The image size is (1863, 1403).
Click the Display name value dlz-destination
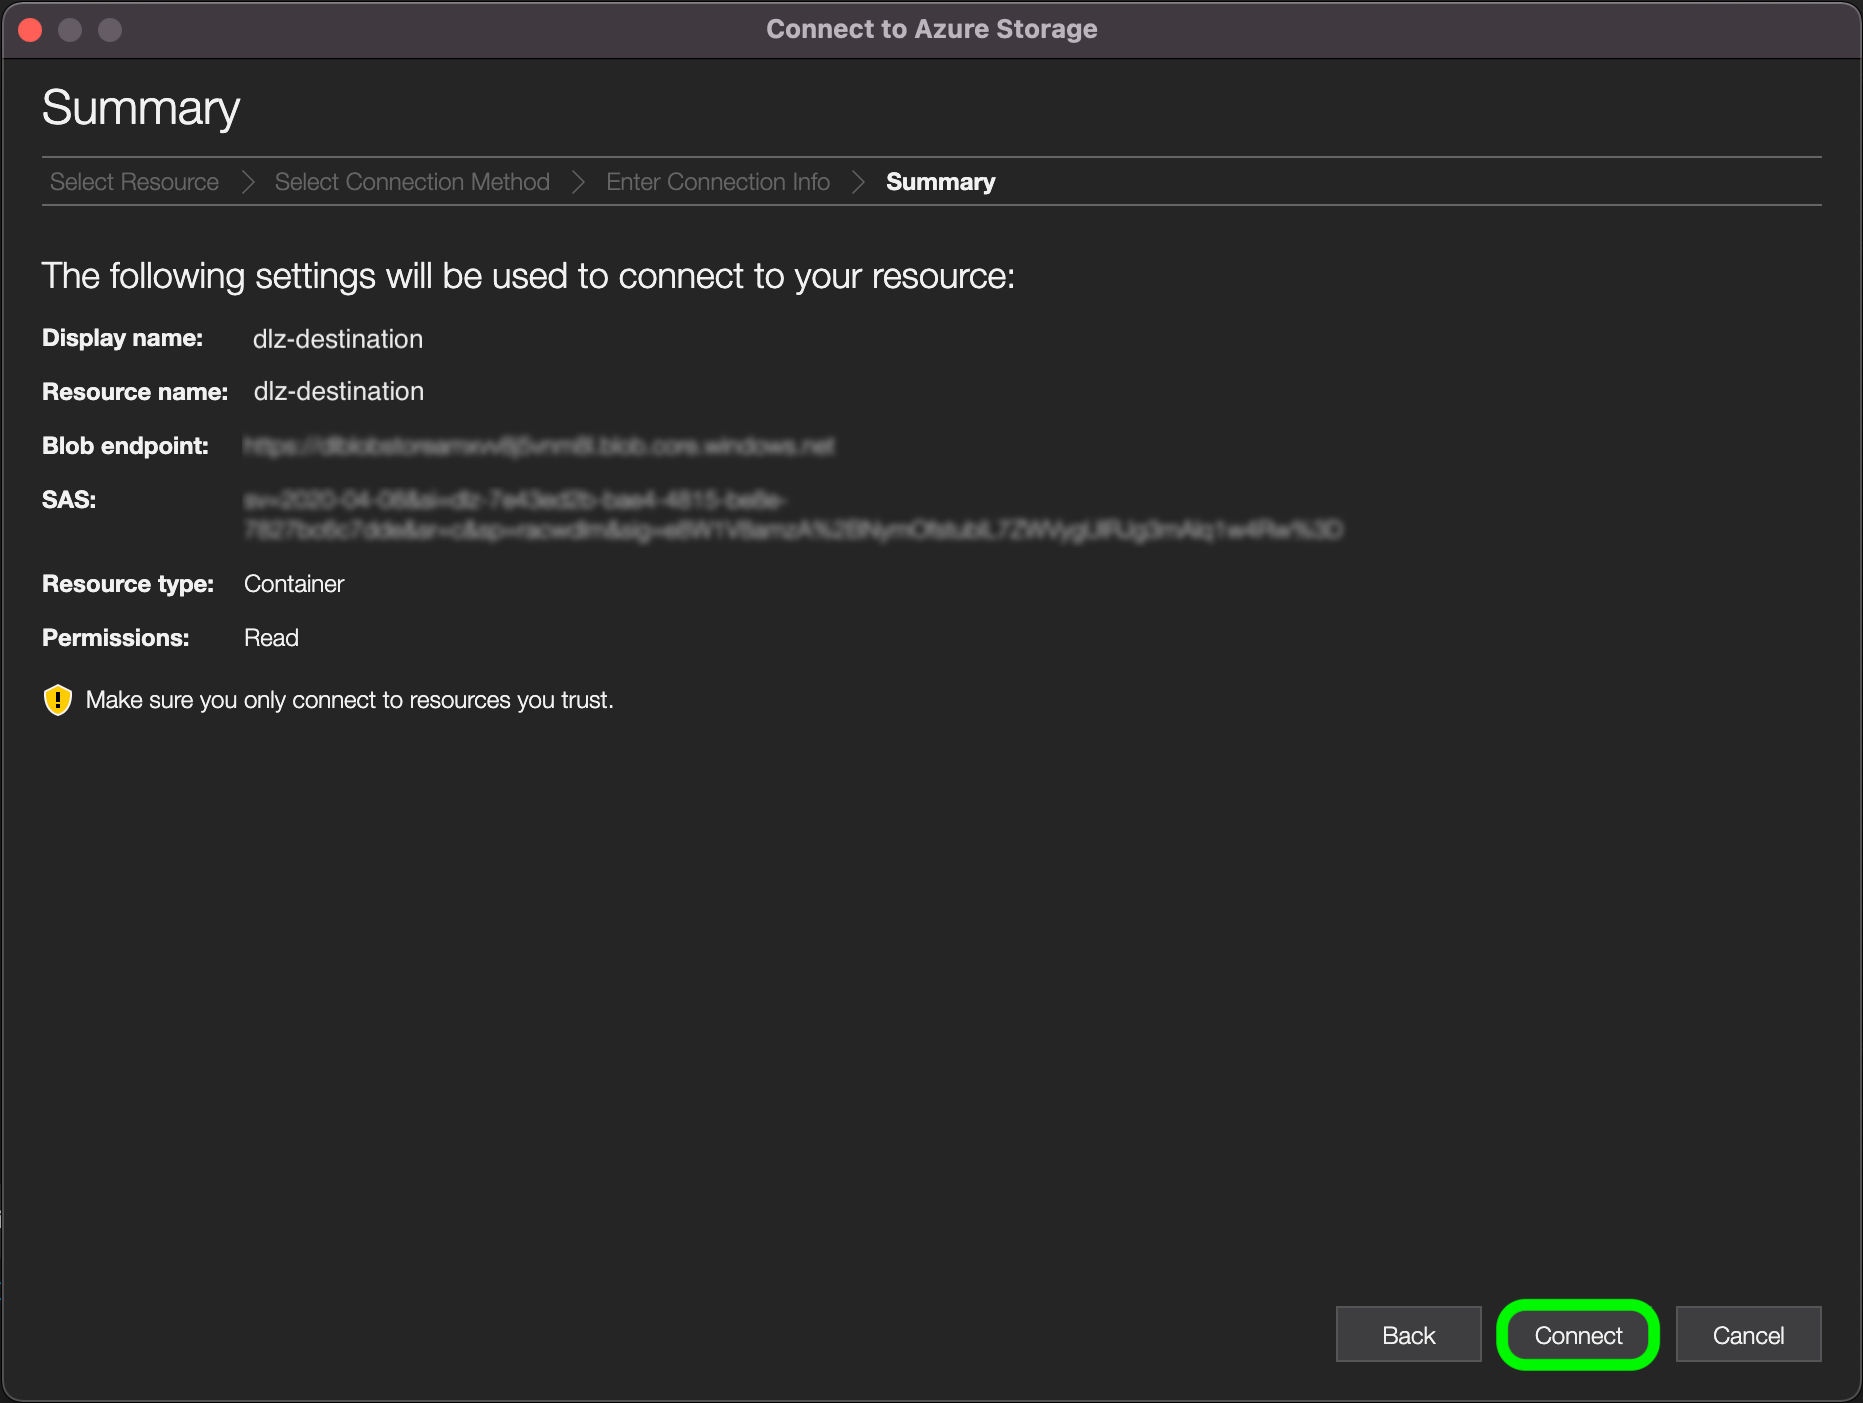(338, 339)
